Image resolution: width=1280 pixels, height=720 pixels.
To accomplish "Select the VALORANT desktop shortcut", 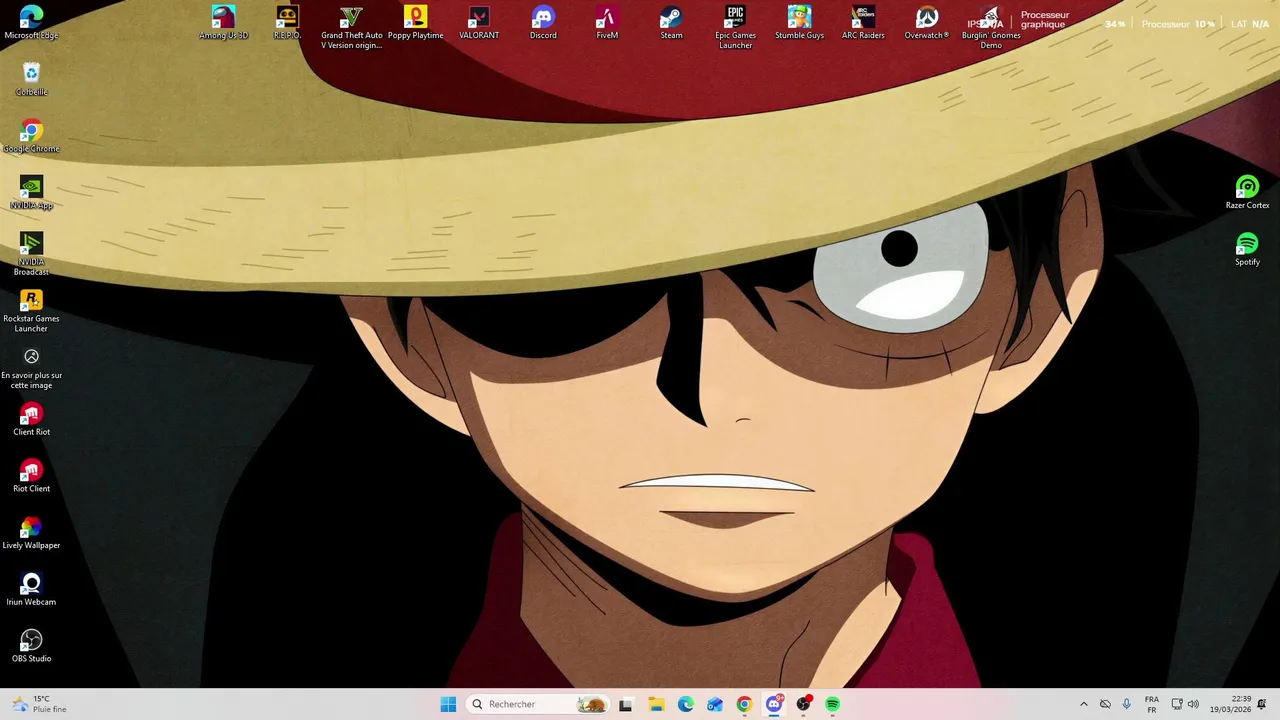I will pos(479,22).
